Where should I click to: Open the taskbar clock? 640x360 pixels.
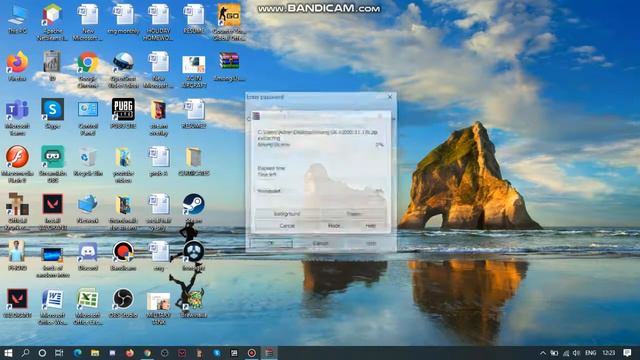(609, 353)
